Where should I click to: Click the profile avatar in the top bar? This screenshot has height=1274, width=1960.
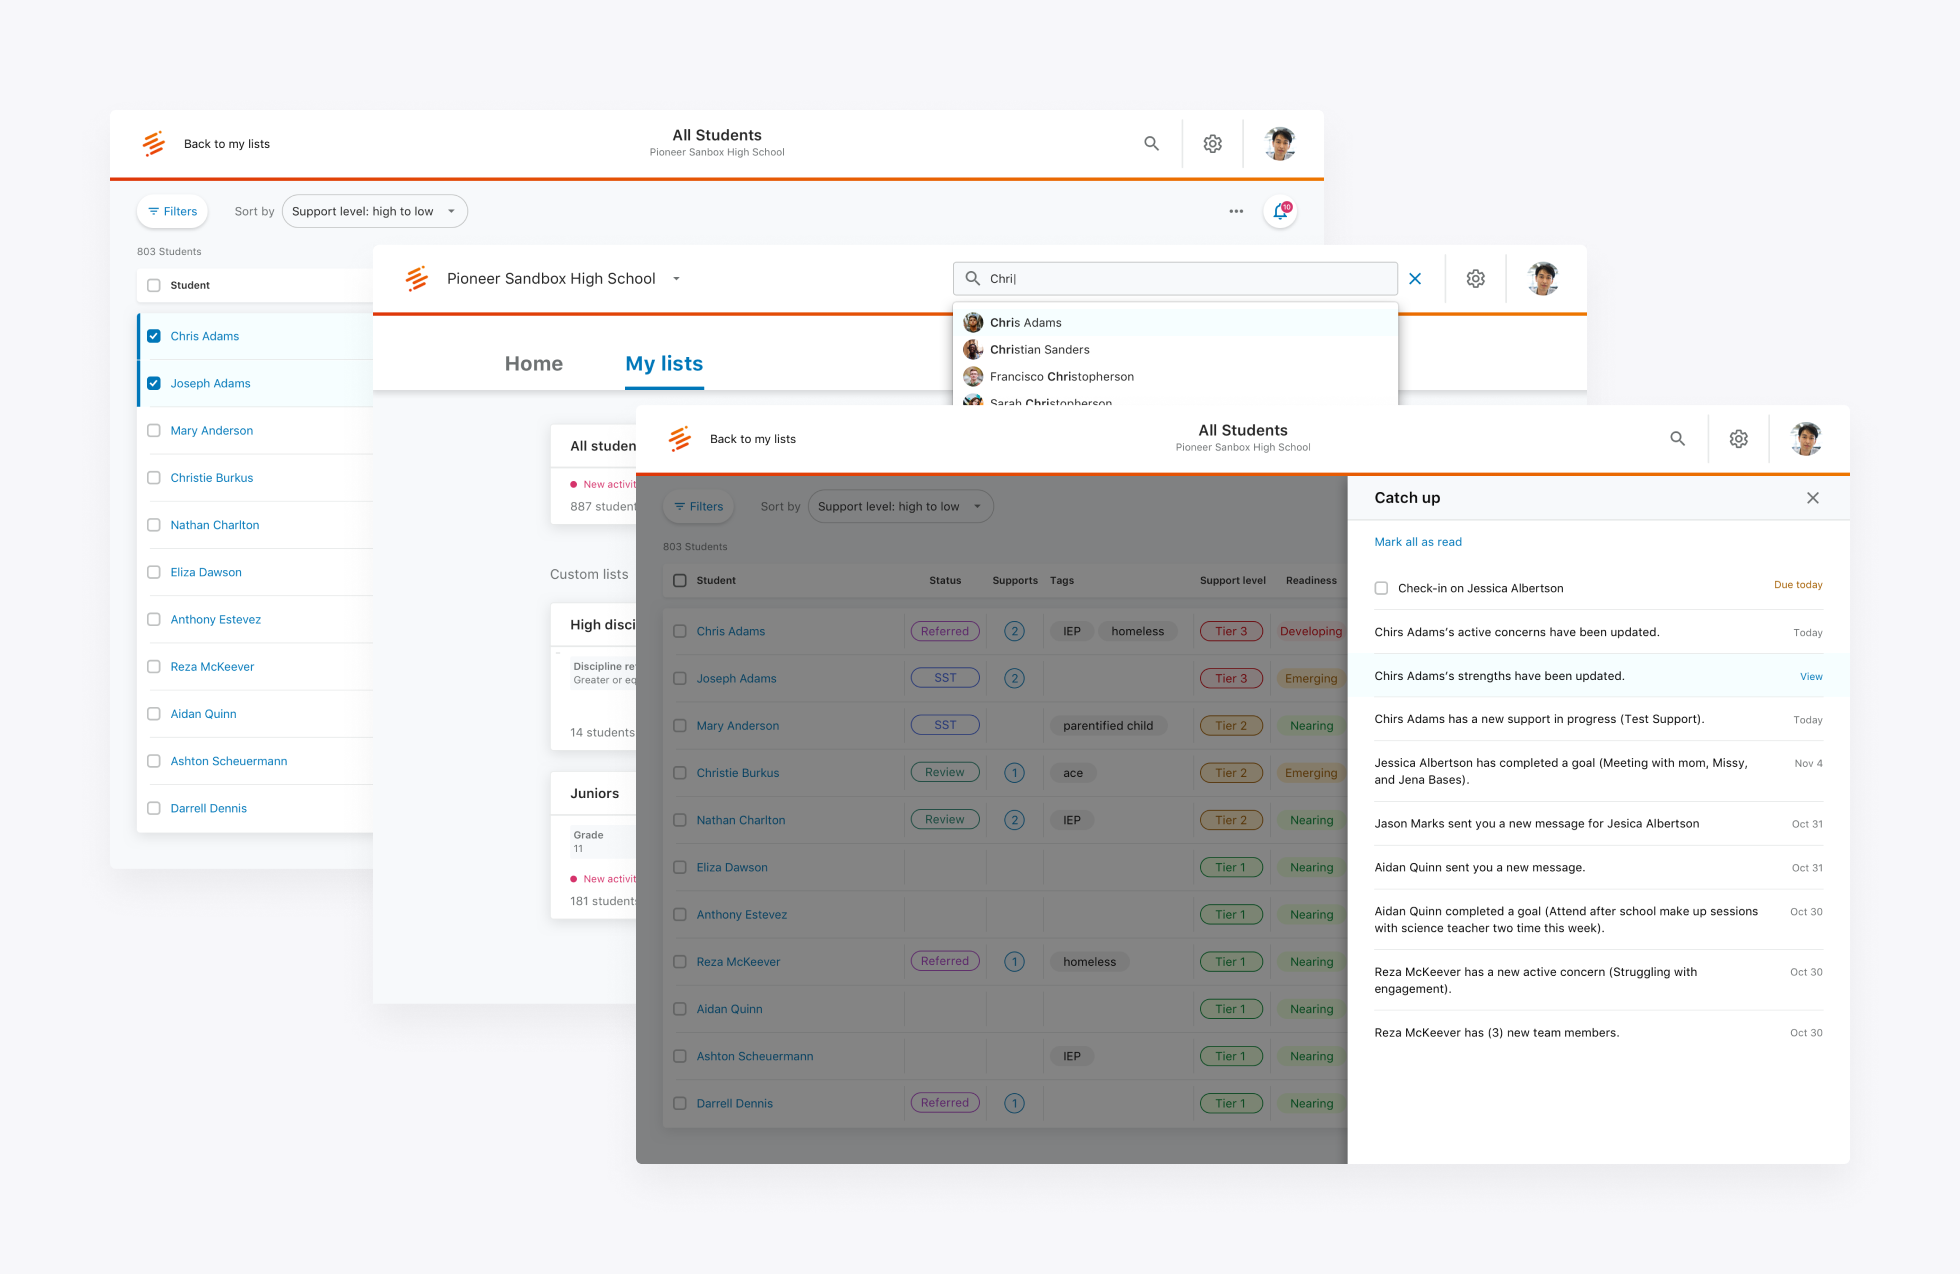click(1280, 143)
